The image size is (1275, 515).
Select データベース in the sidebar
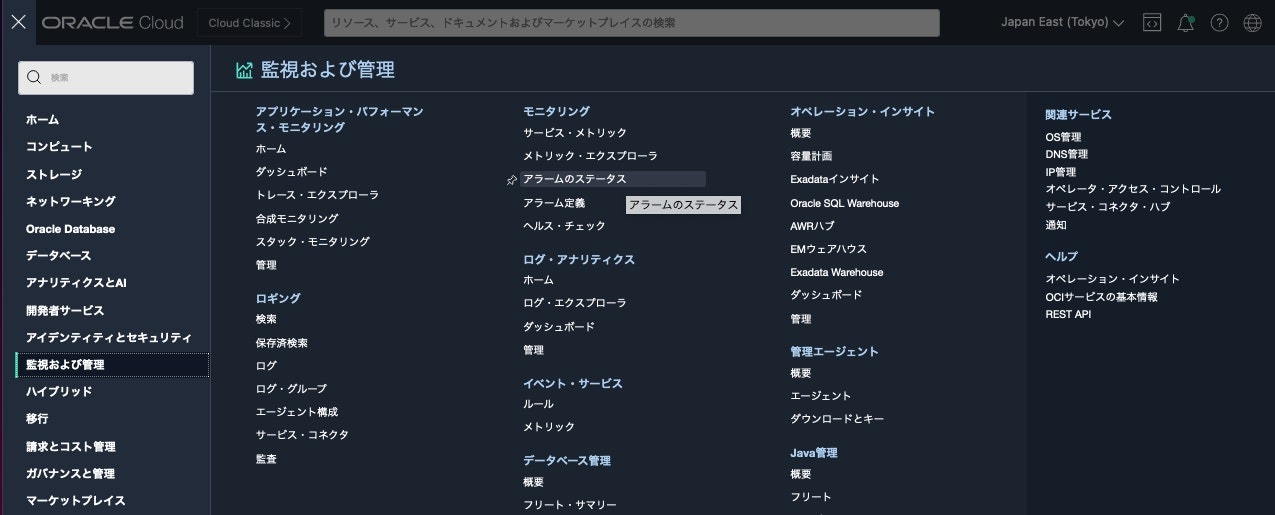[58, 256]
